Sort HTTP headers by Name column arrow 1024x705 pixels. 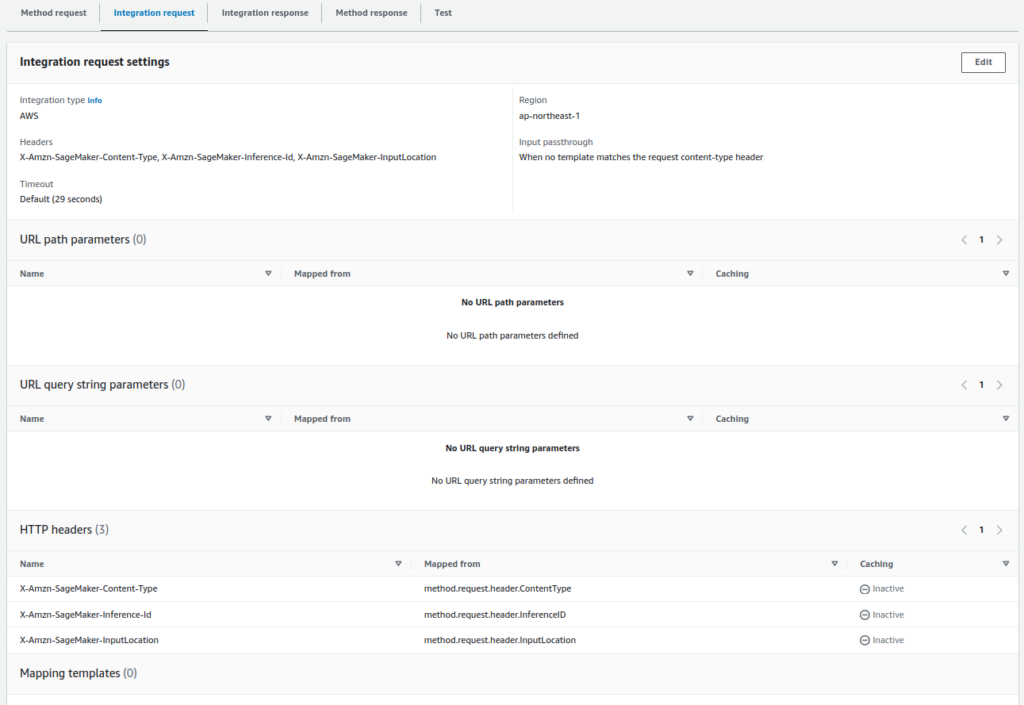coord(398,564)
